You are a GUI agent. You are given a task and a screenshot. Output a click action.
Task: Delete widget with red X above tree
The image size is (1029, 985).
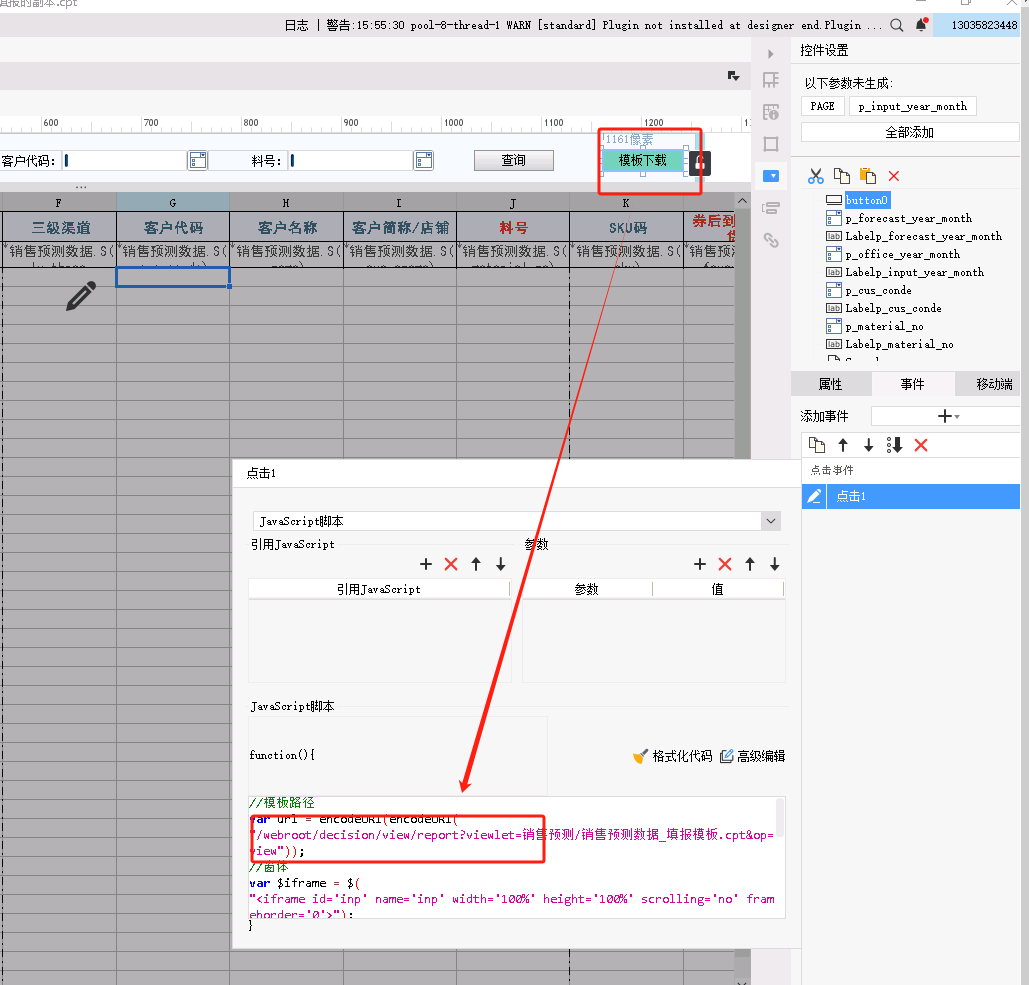pos(894,176)
